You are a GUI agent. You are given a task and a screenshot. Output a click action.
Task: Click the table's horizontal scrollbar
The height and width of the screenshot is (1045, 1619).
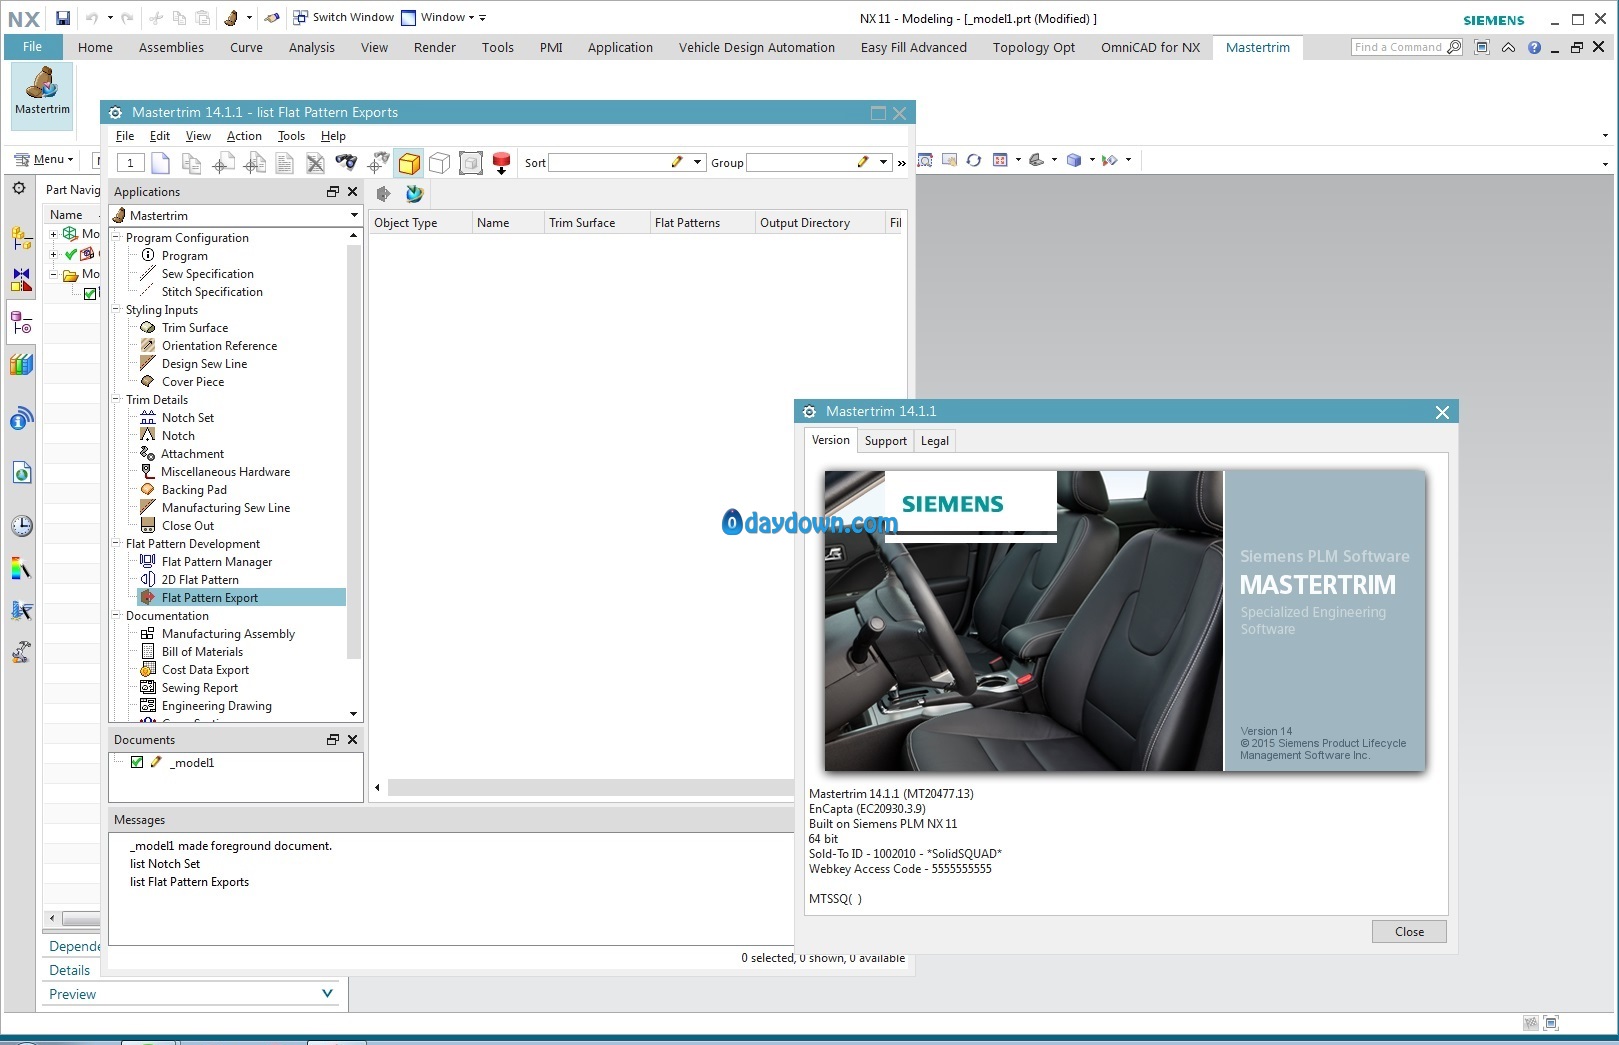click(x=590, y=787)
